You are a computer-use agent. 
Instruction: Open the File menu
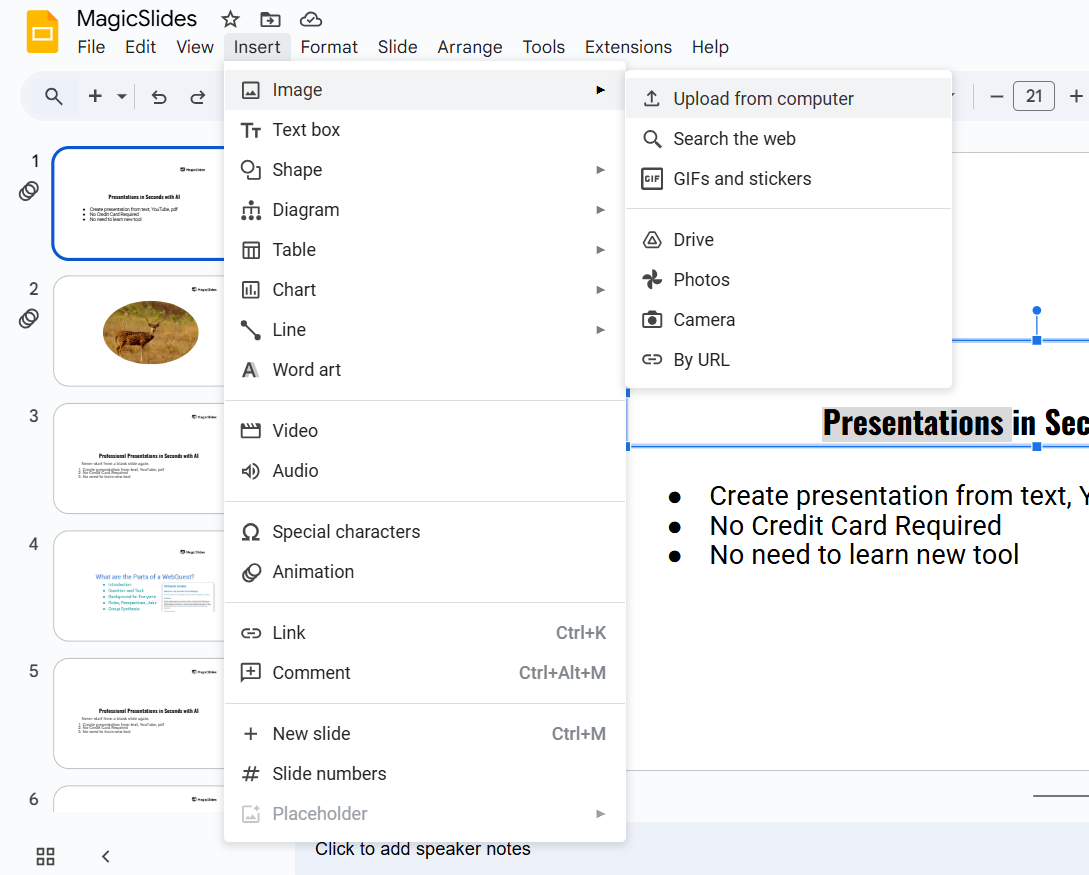tap(91, 47)
